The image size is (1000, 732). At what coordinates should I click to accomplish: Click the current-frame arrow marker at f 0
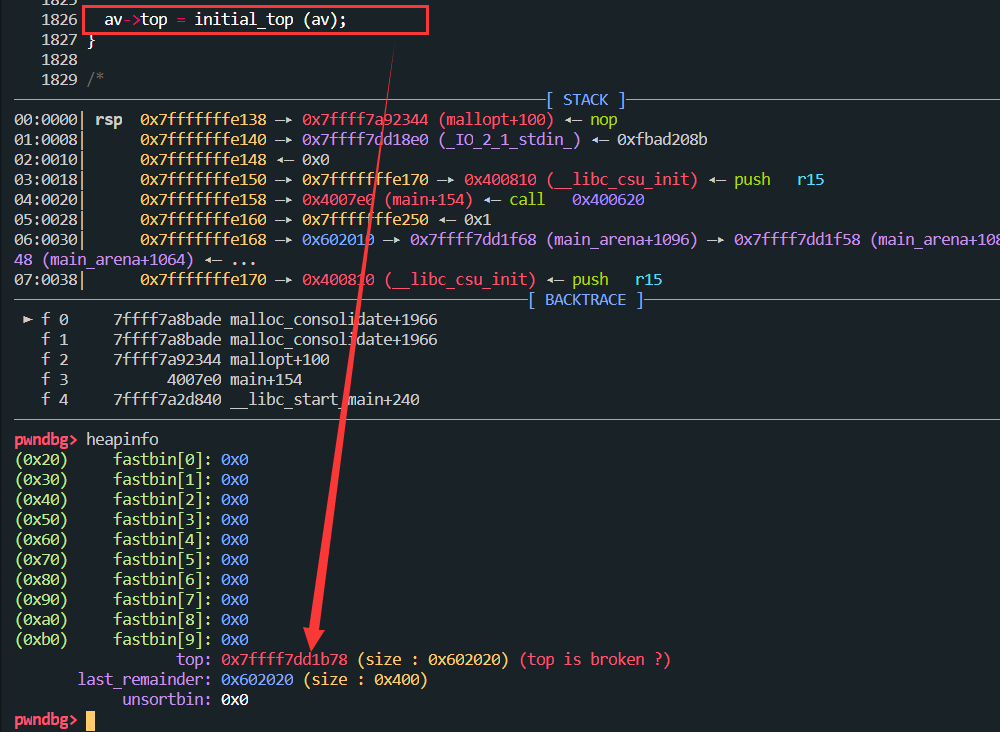pyautogui.click(x=27, y=319)
